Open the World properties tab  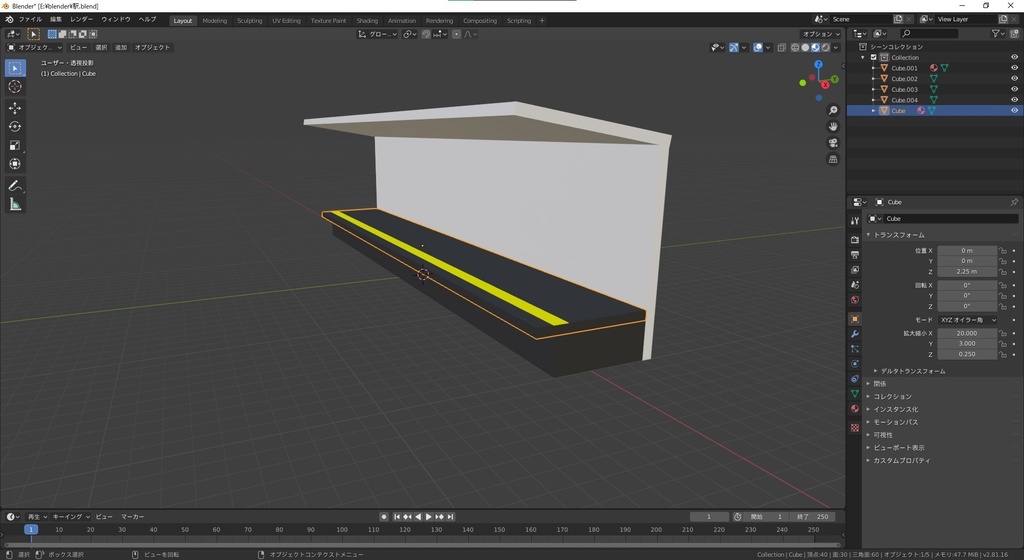[x=855, y=300]
